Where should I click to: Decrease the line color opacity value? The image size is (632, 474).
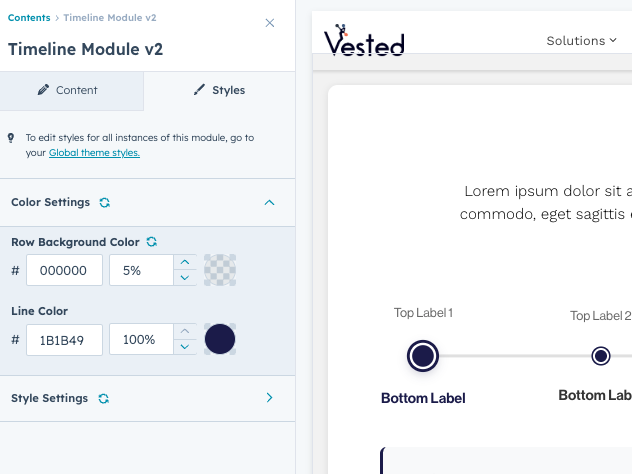(x=185, y=347)
